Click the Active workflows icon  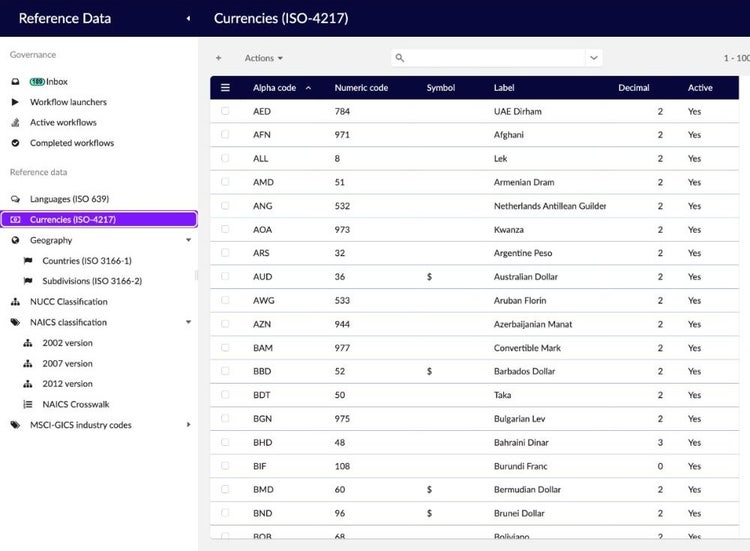pyautogui.click(x=15, y=122)
